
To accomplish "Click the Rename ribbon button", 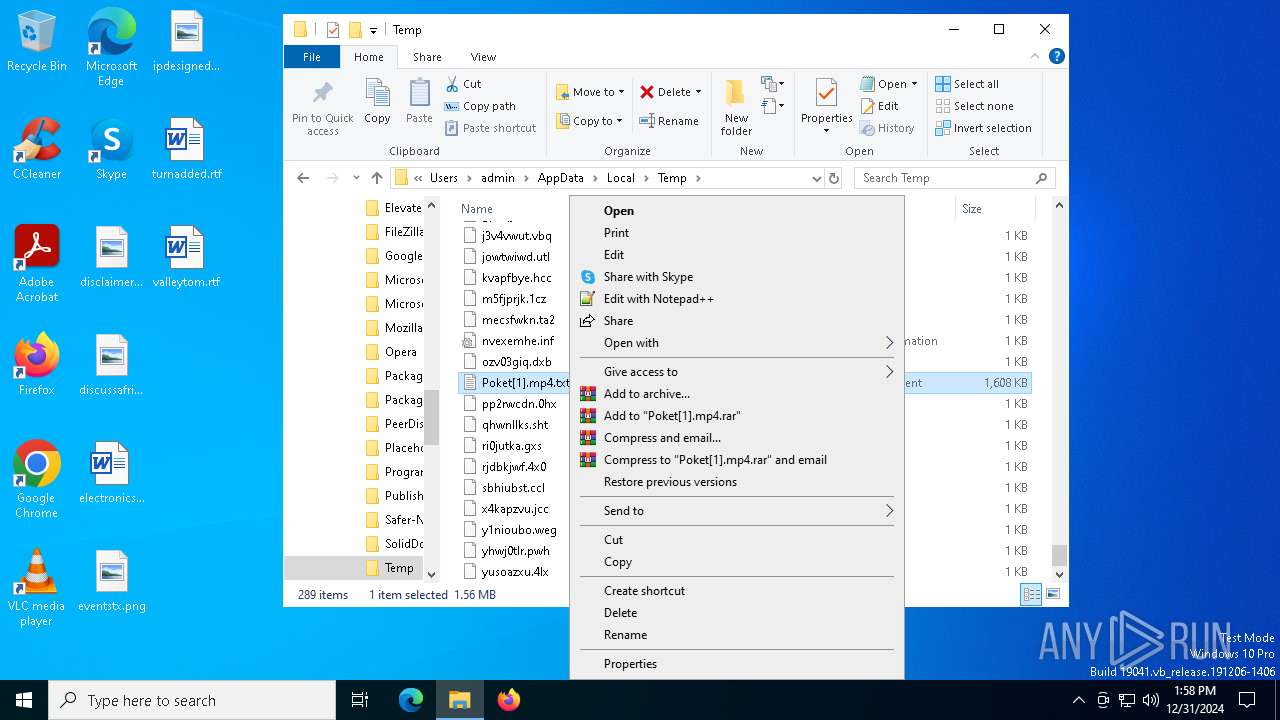I will click(669, 121).
